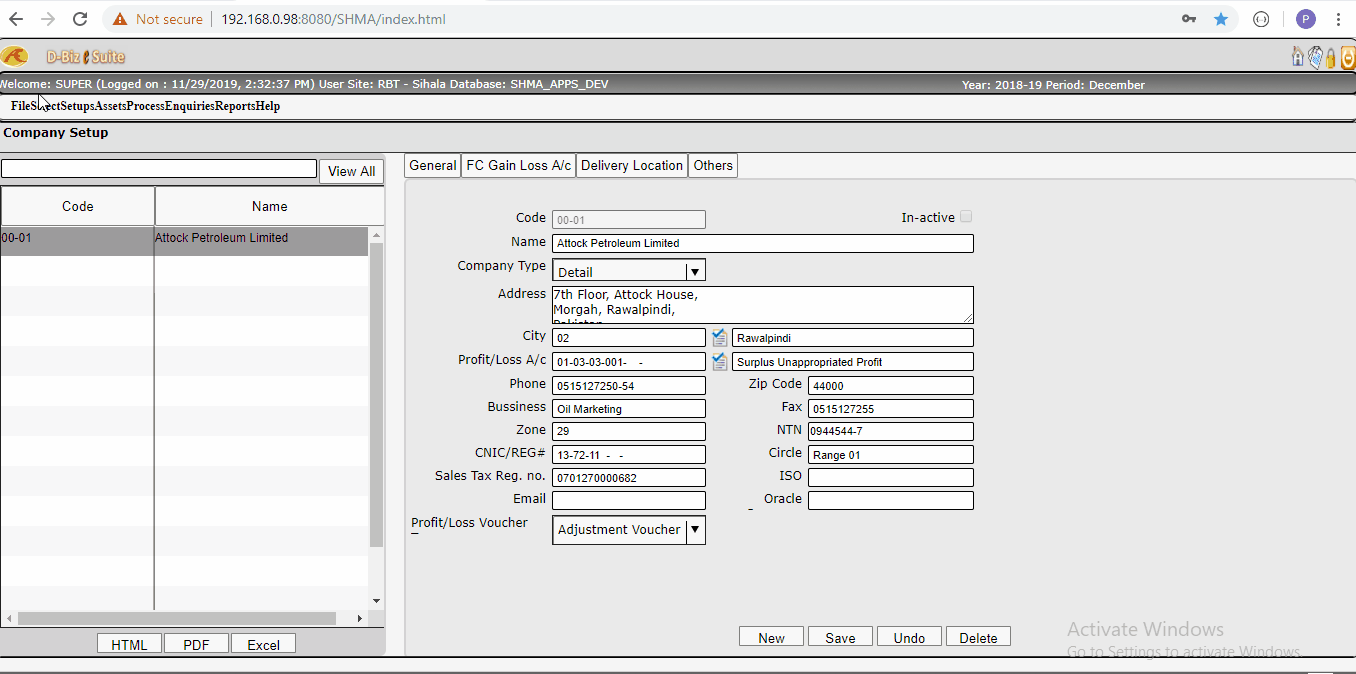Focus the Zone field
Image resolution: width=1356 pixels, height=674 pixels.
[x=629, y=431]
